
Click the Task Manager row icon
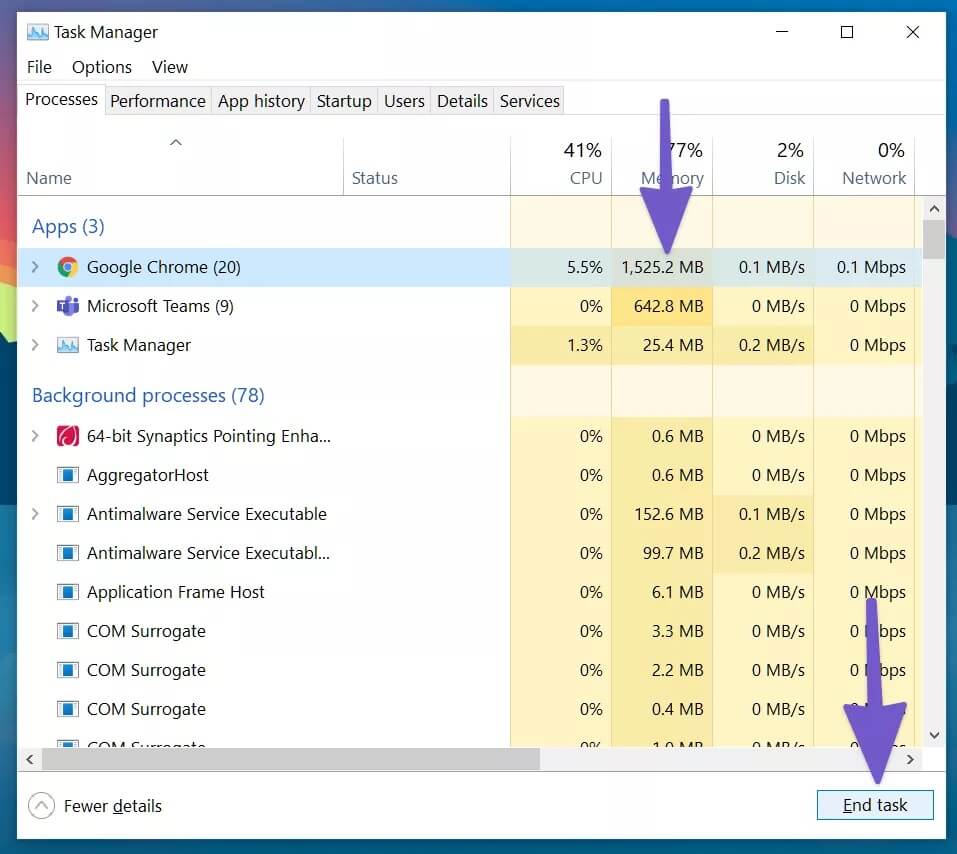(68, 346)
